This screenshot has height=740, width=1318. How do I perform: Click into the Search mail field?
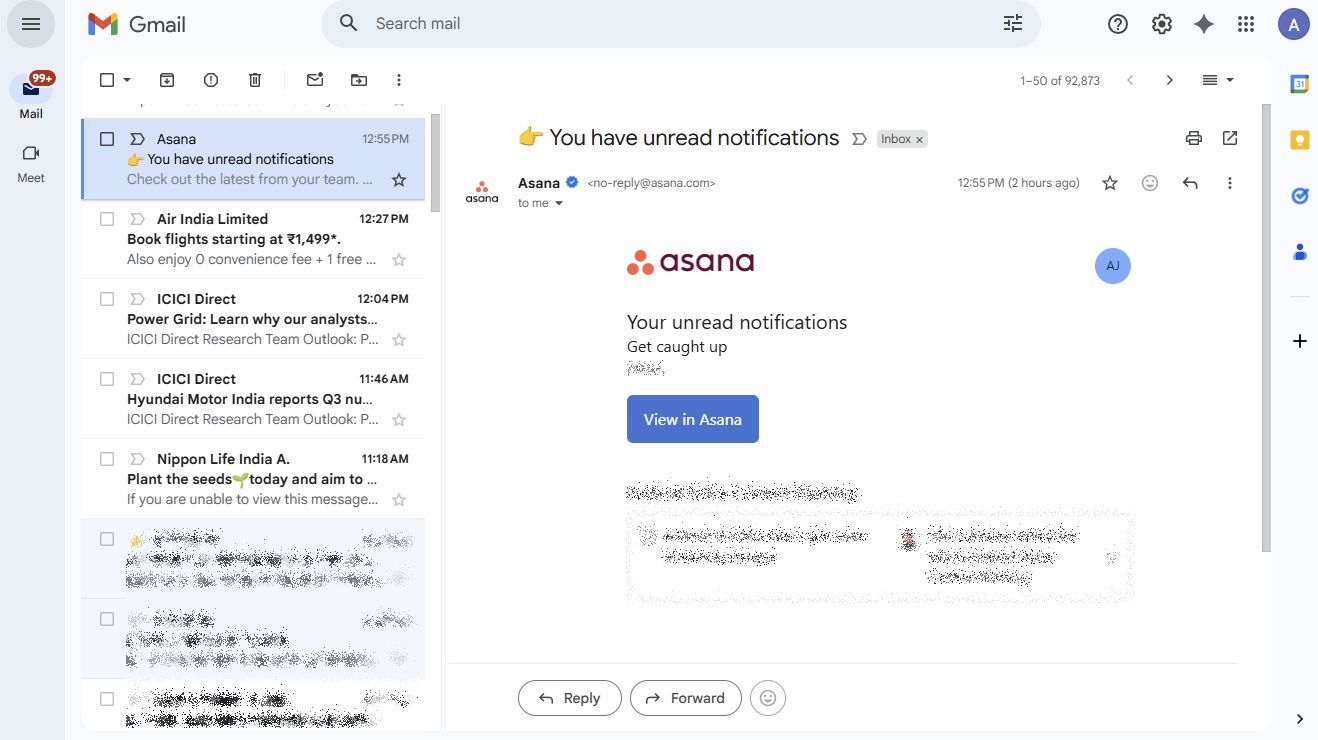[680, 24]
